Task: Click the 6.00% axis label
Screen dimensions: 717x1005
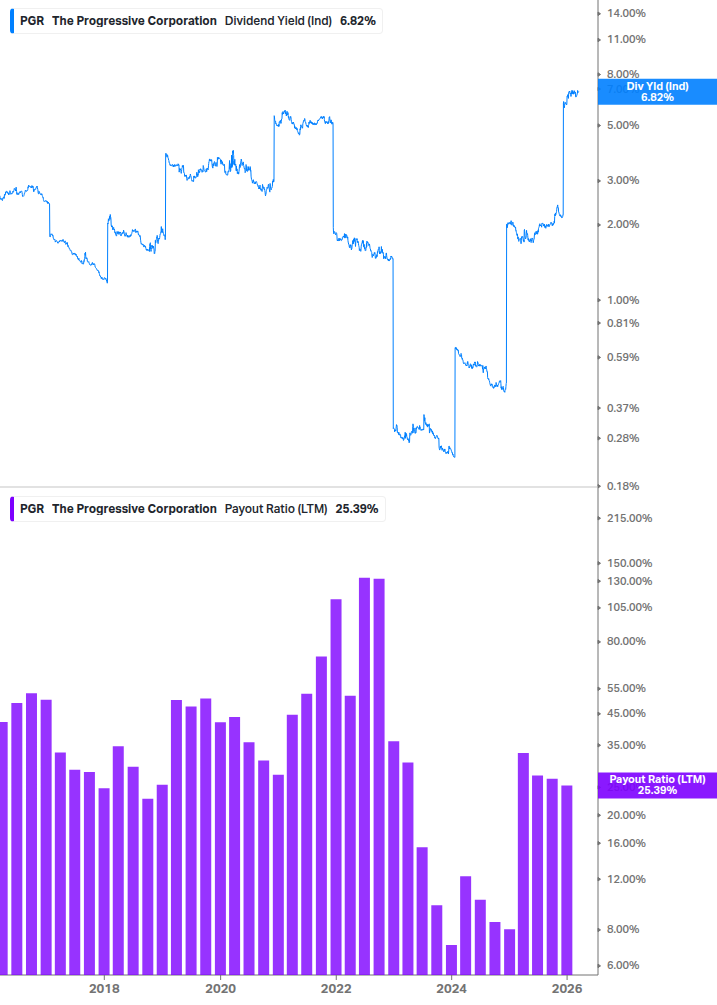Action: coord(623,965)
